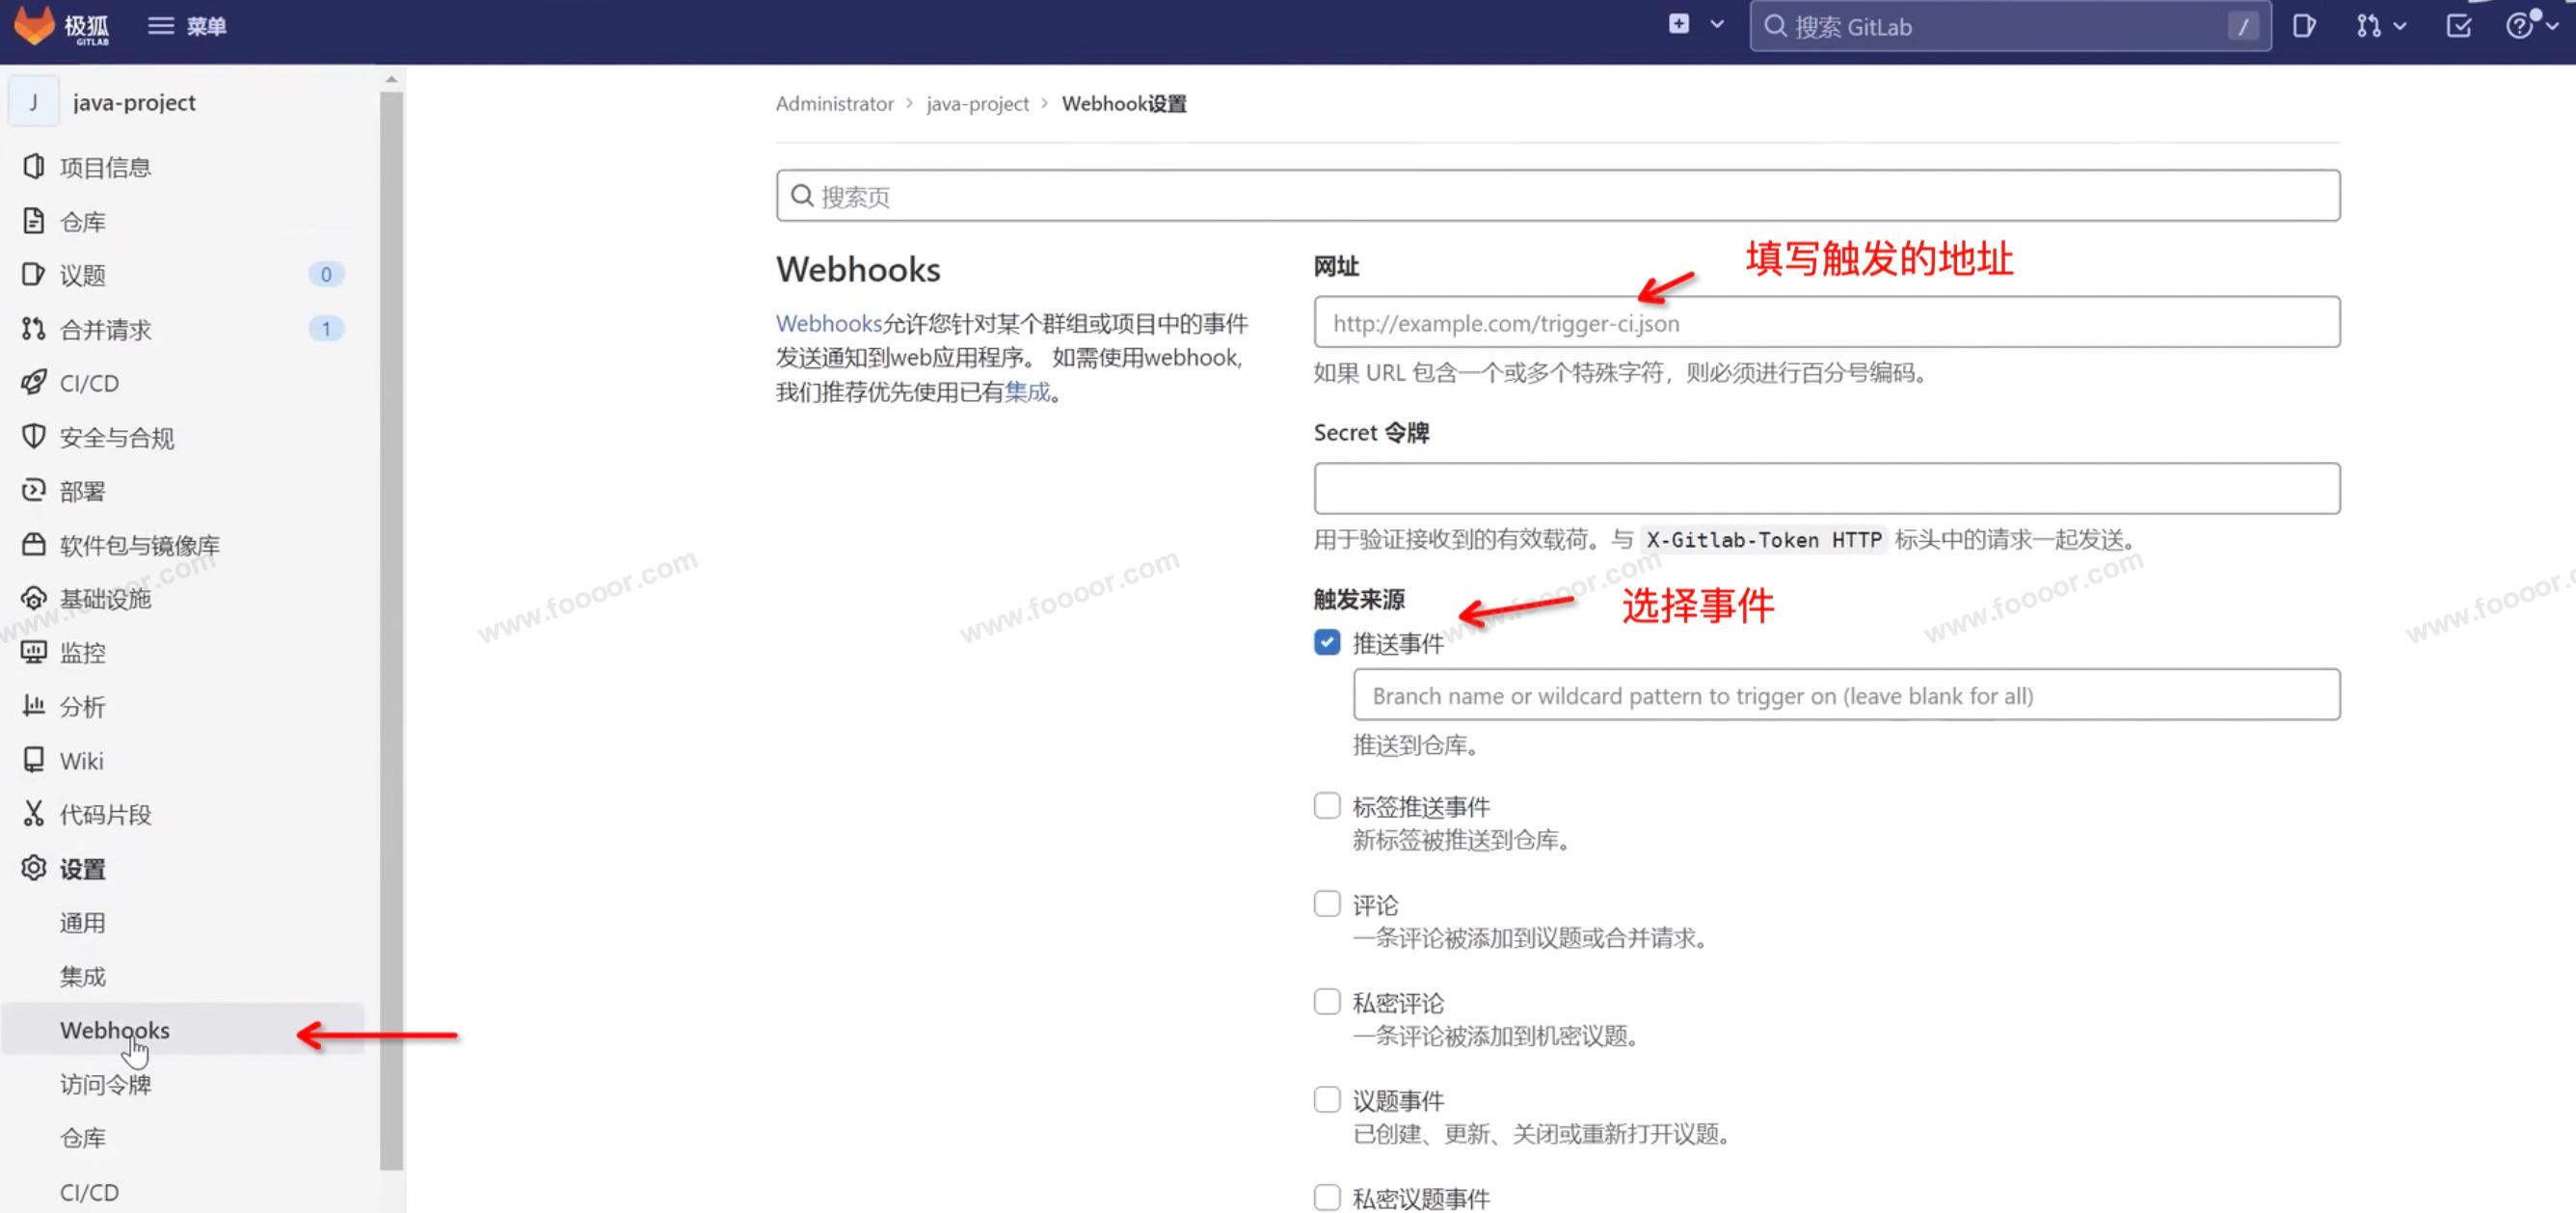
Task: Focus the 网址 URL input field
Action: (x=1826, y=323)
